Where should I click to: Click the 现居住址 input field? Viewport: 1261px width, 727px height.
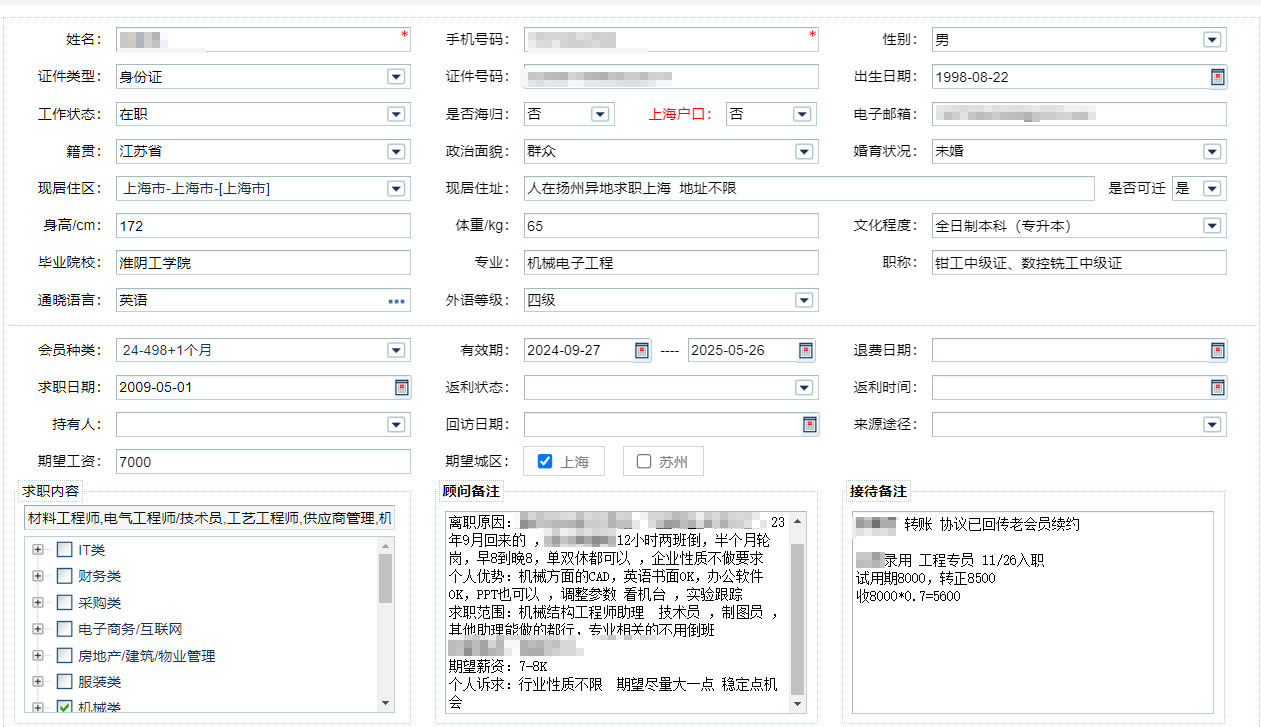pyautogui.click(x=809, y=189)
